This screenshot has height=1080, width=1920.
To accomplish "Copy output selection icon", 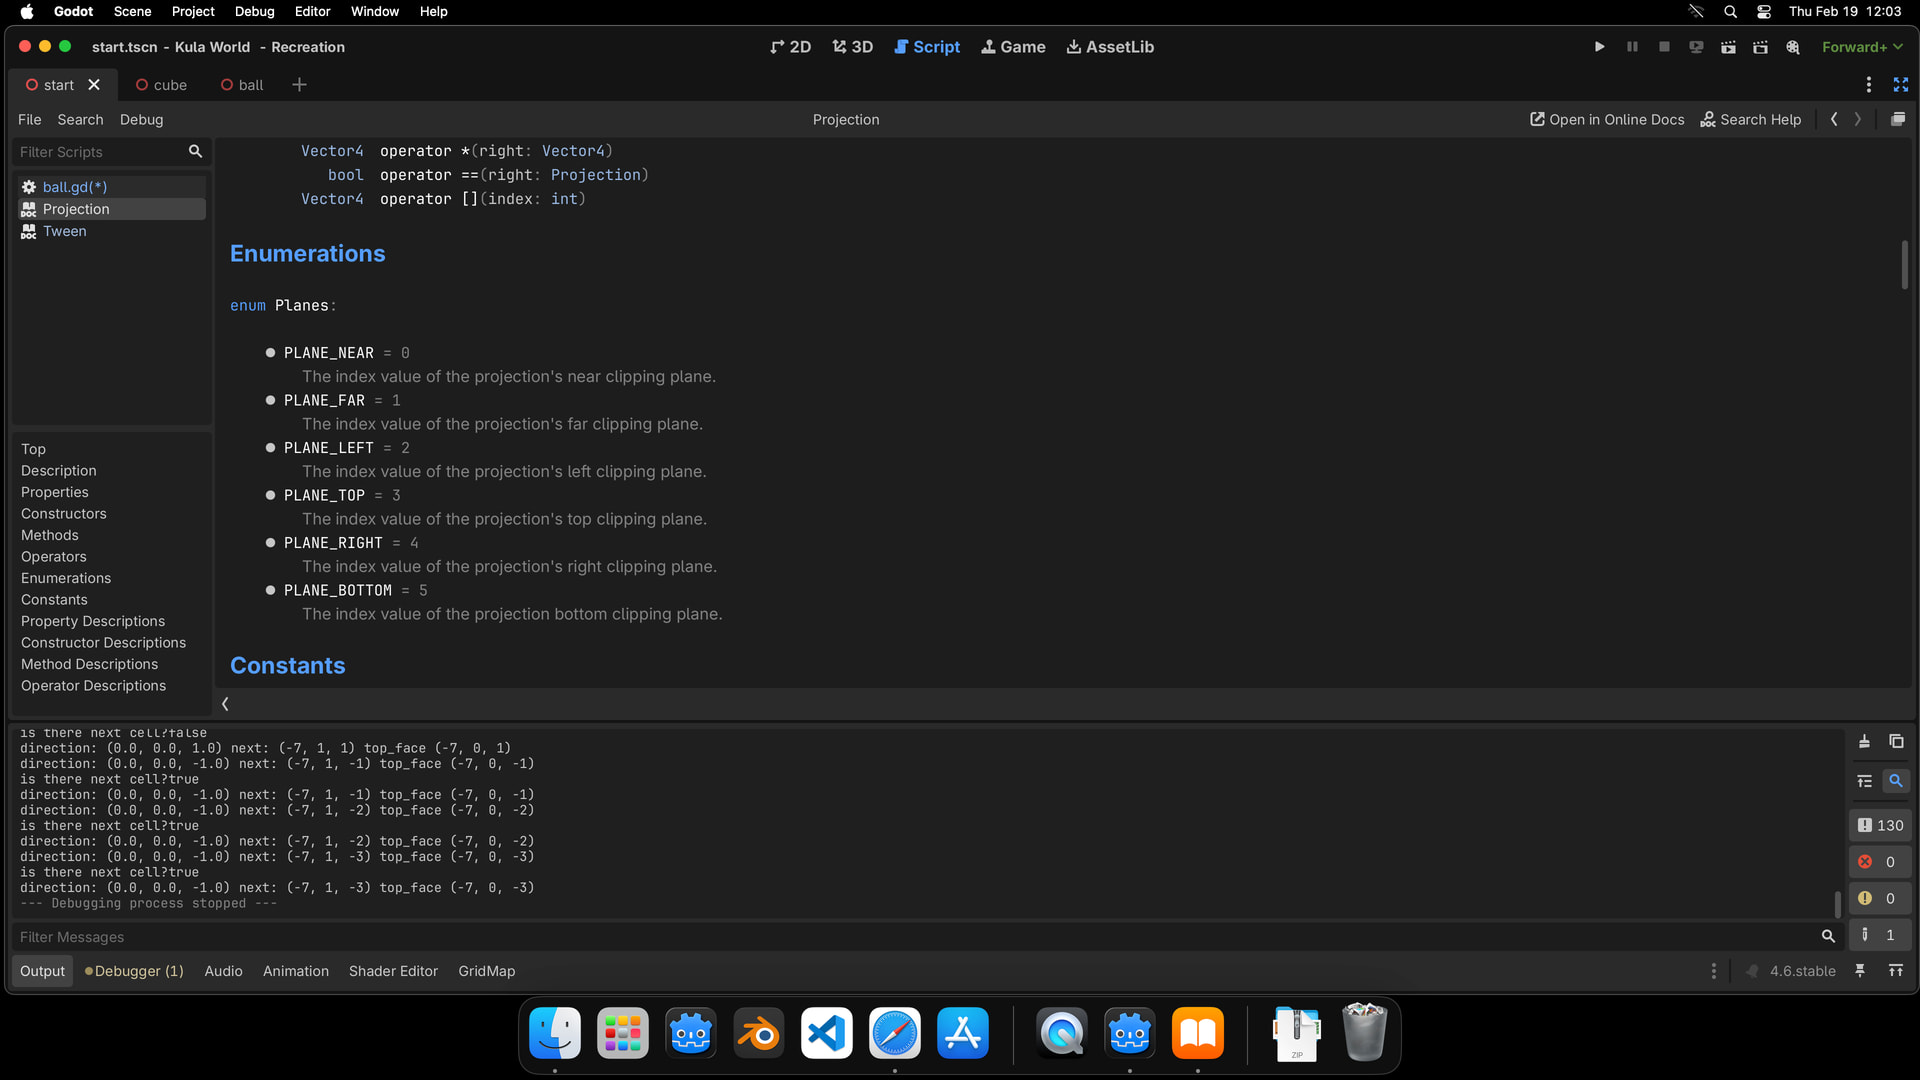I will click(1896, 741).
